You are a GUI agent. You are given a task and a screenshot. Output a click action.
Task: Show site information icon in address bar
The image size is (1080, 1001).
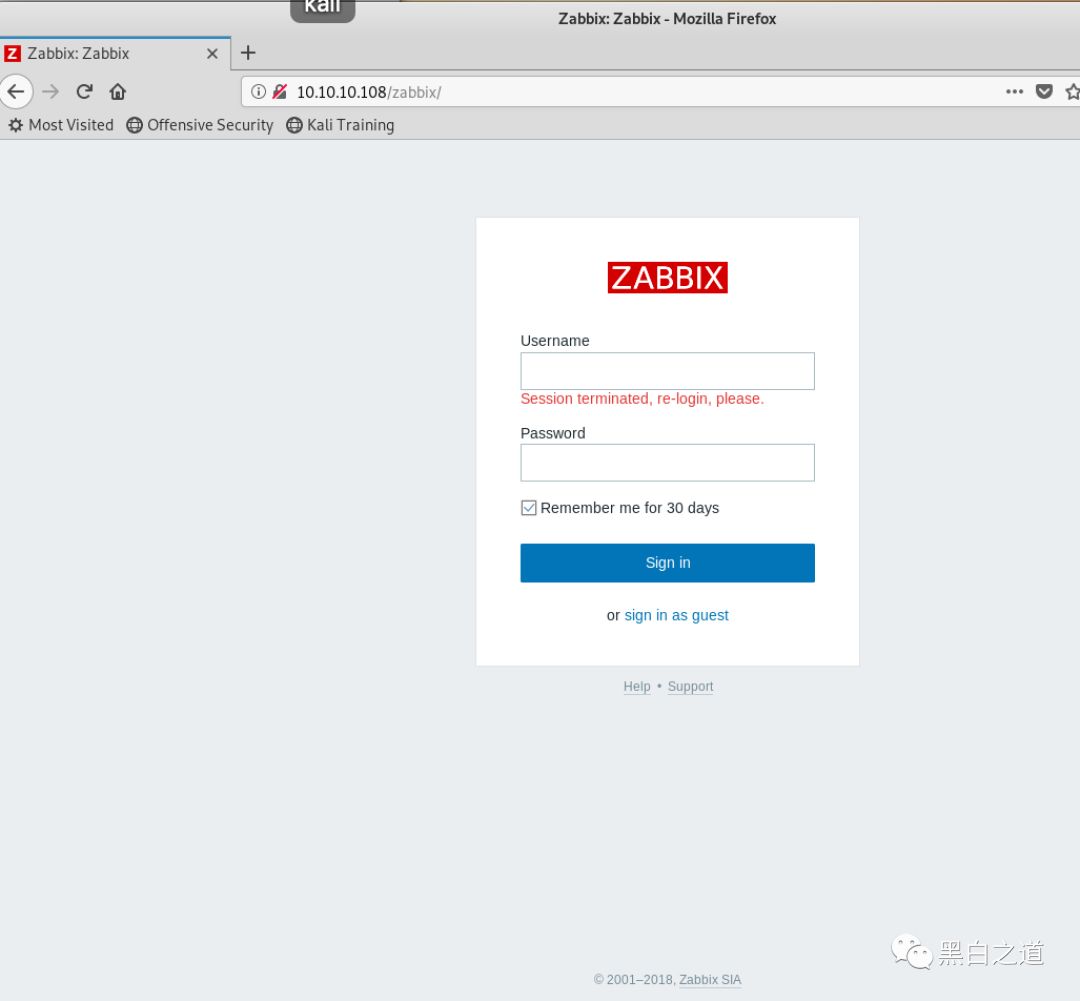(x=258, y=92)
